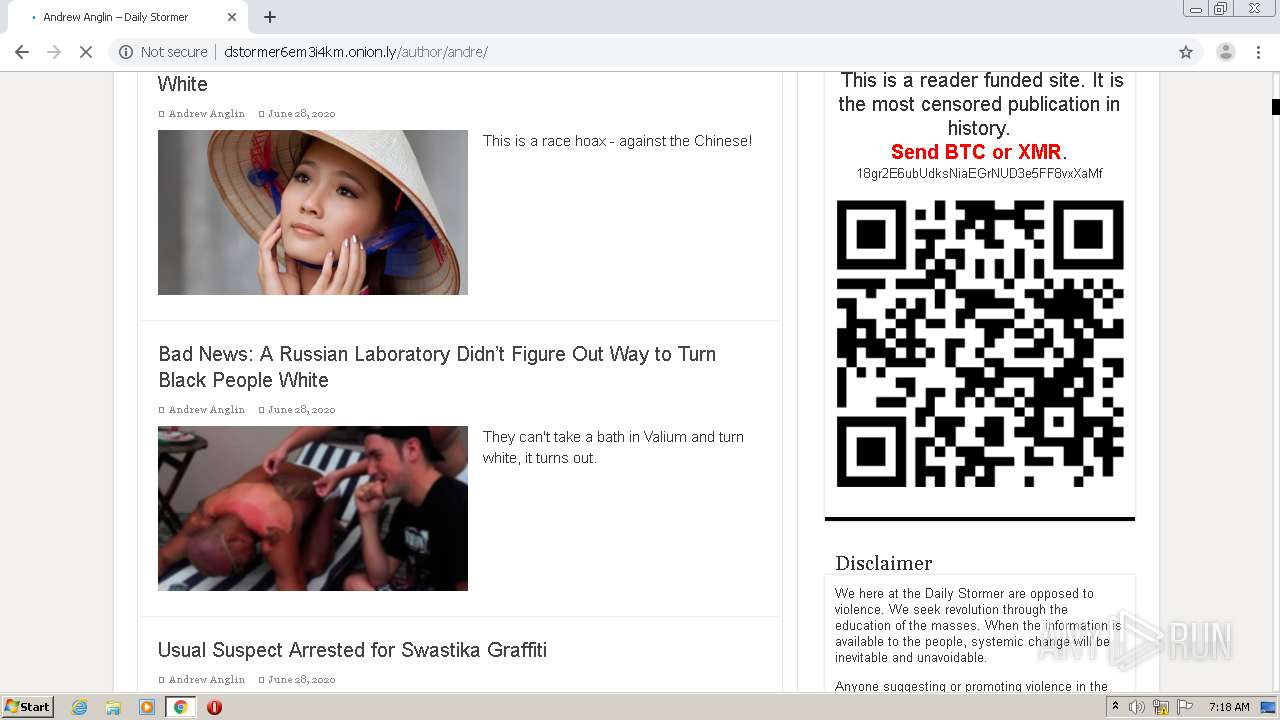This screenshot has width=1280, height=720.
Task: Open a new browser tab
Action: point(270,17)
